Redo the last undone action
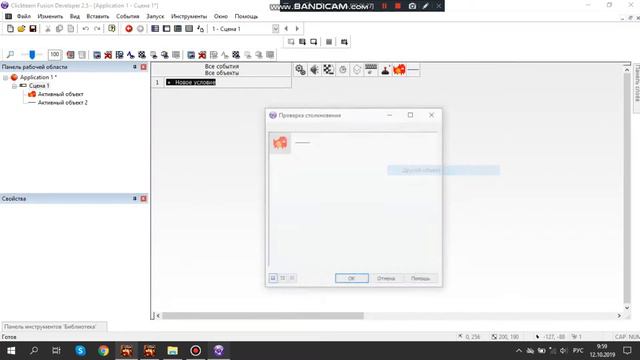 (97, 29)
